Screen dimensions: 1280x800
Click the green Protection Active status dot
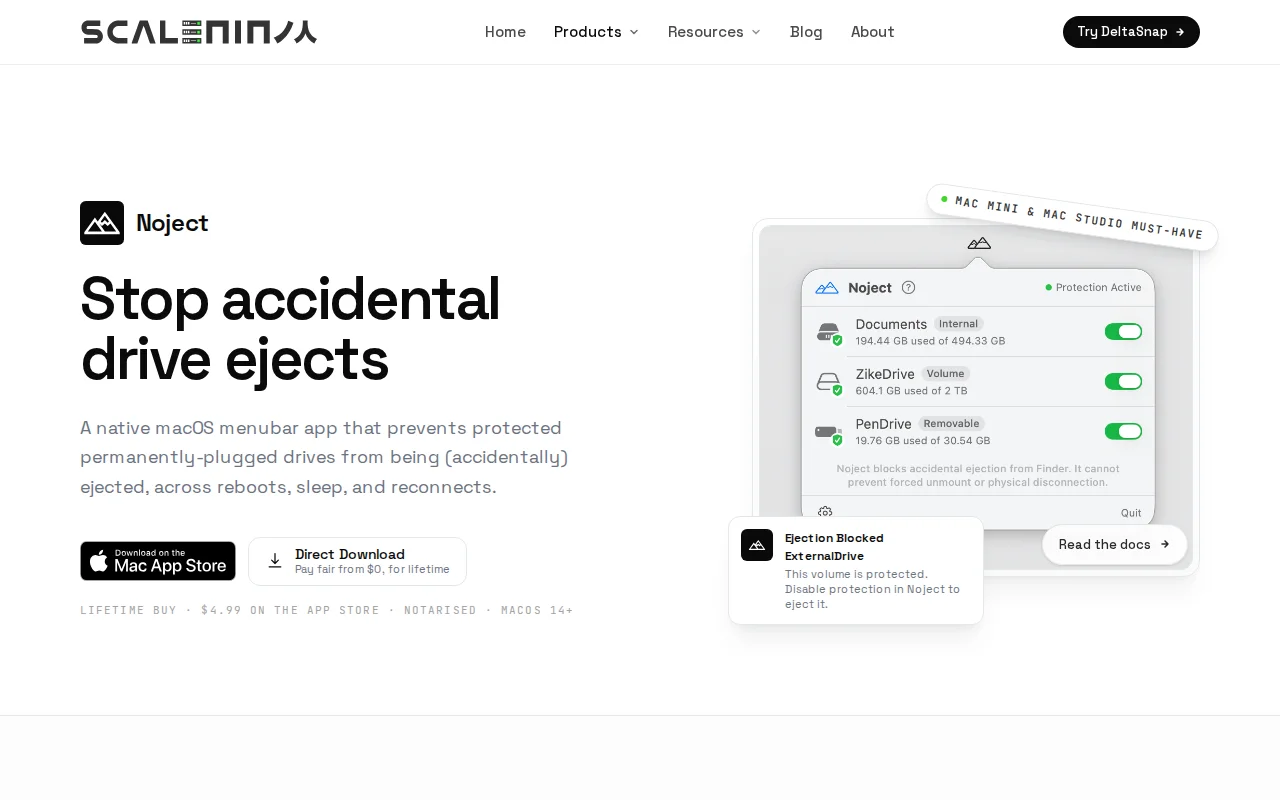point(1049,287)
